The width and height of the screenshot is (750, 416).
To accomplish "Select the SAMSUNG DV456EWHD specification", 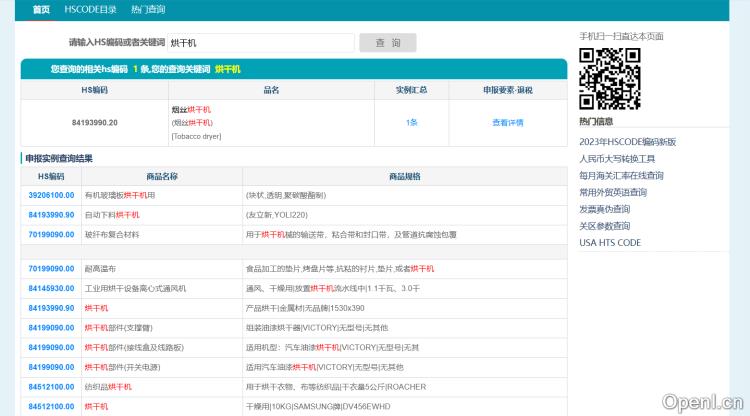I will click(318, 406).
